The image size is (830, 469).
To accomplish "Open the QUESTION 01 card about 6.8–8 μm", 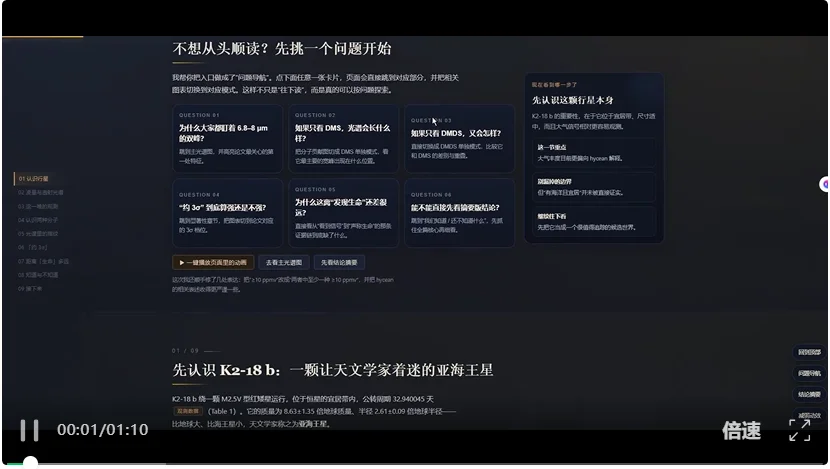I will click(227, 138).
